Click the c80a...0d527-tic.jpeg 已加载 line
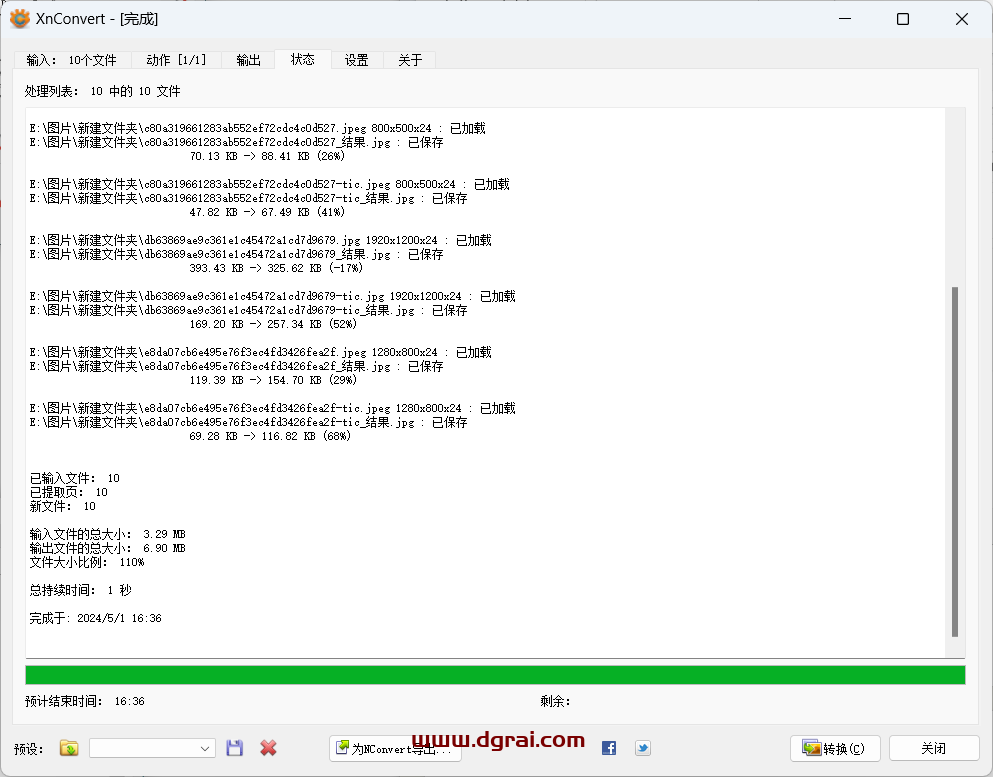993x777 pixels. [269, 184]
